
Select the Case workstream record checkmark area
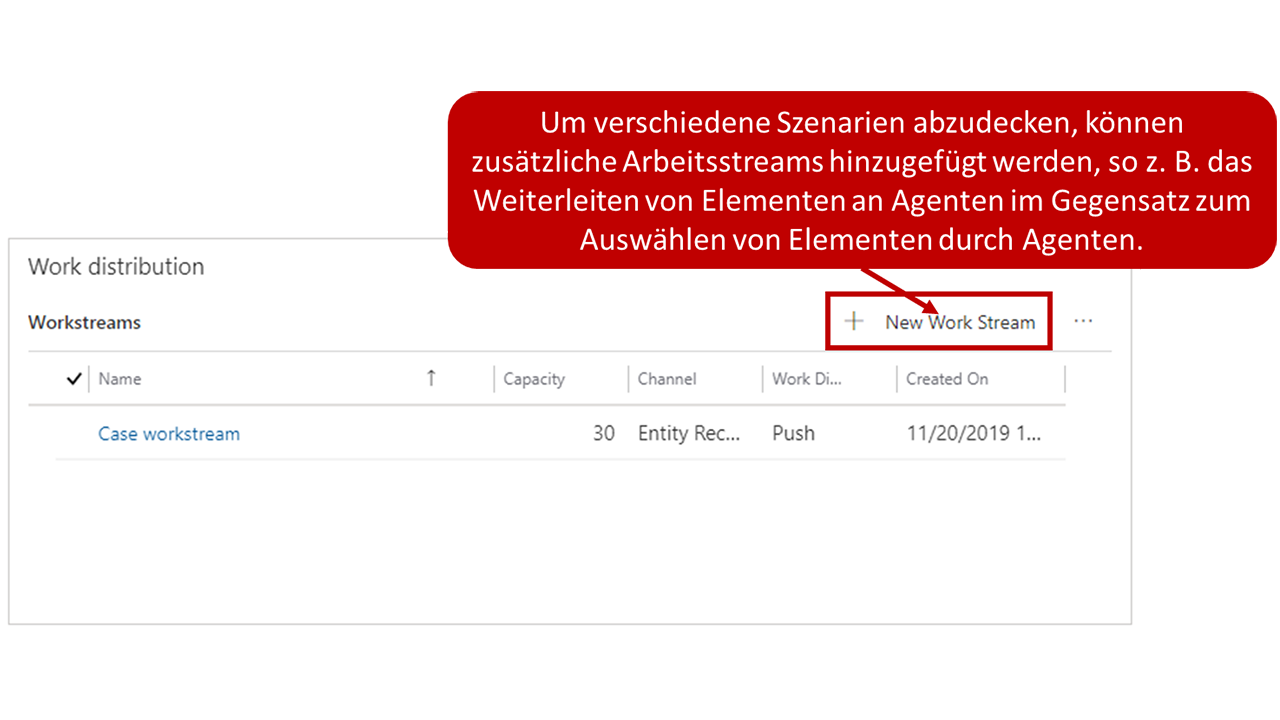[73, 433]
